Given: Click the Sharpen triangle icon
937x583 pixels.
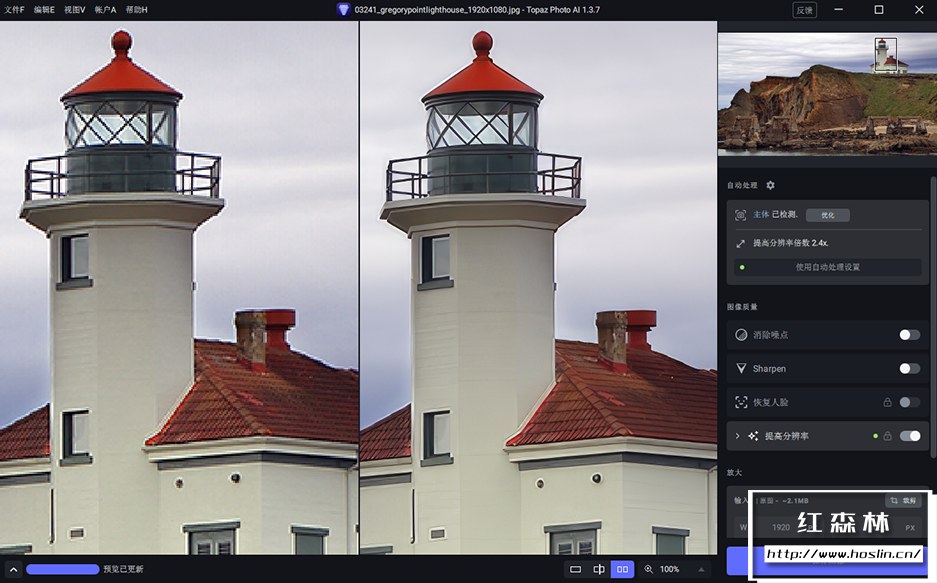Looking at the screenshot, I should (x=741, y=369).
